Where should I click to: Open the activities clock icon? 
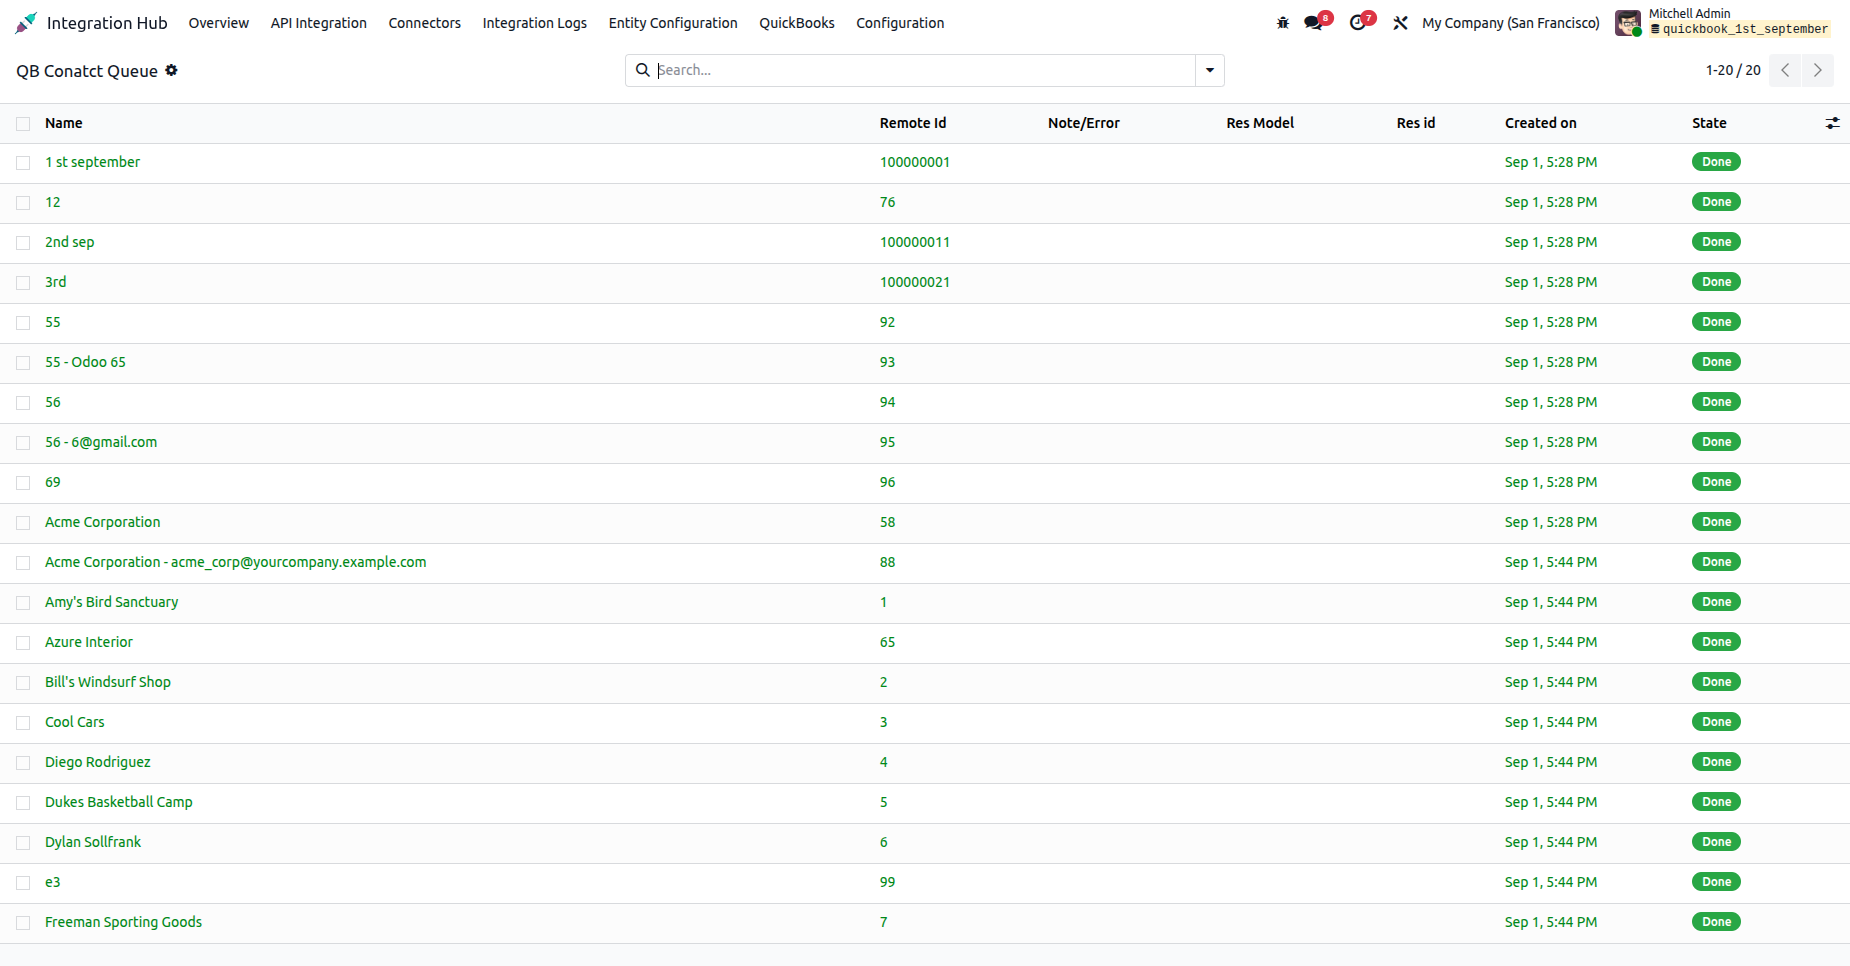(1358, 23)
